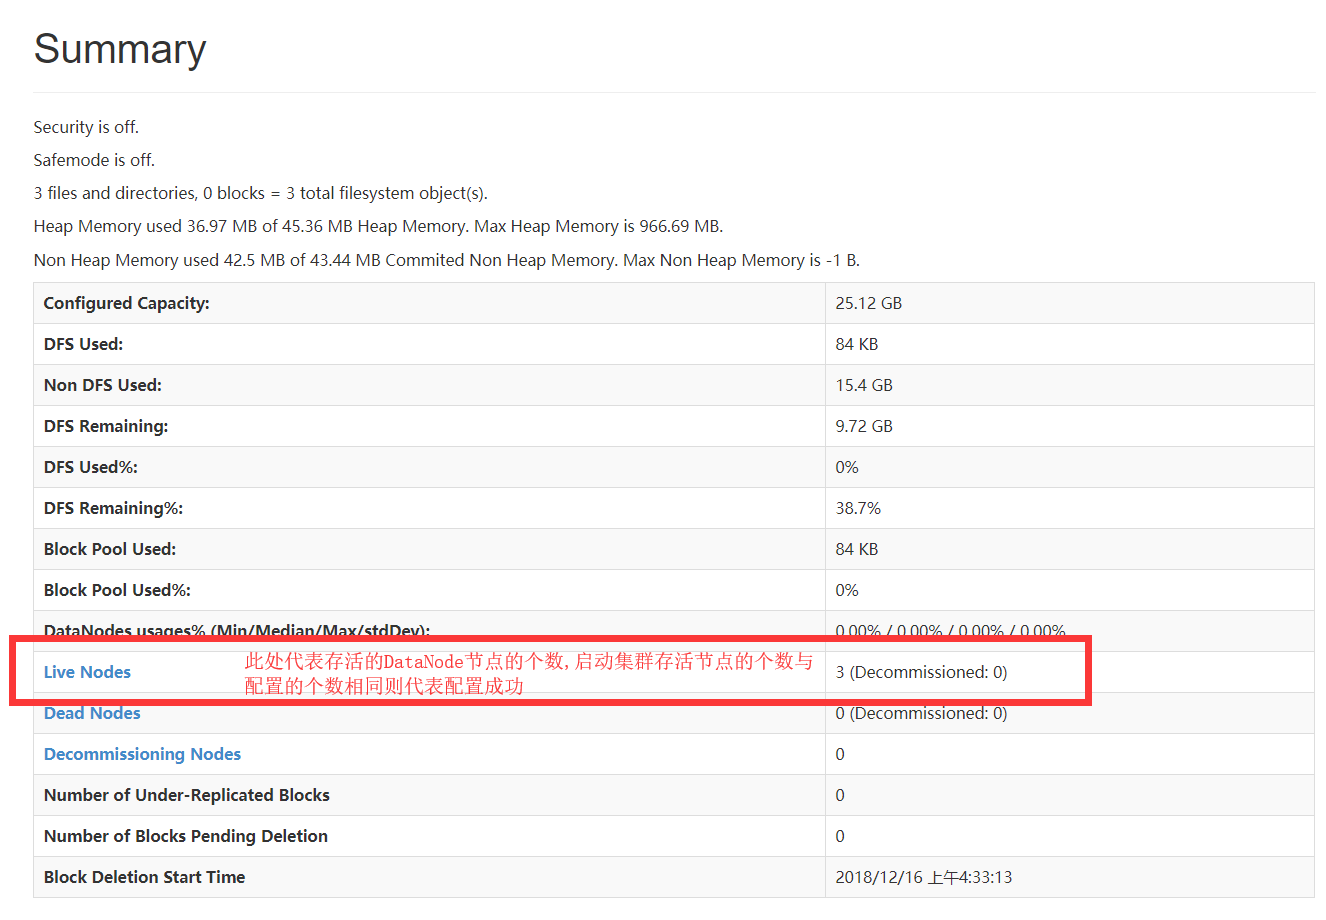
Task: Click the Decommissioning Nodes value 0
Action: click(x=840, y=754)
